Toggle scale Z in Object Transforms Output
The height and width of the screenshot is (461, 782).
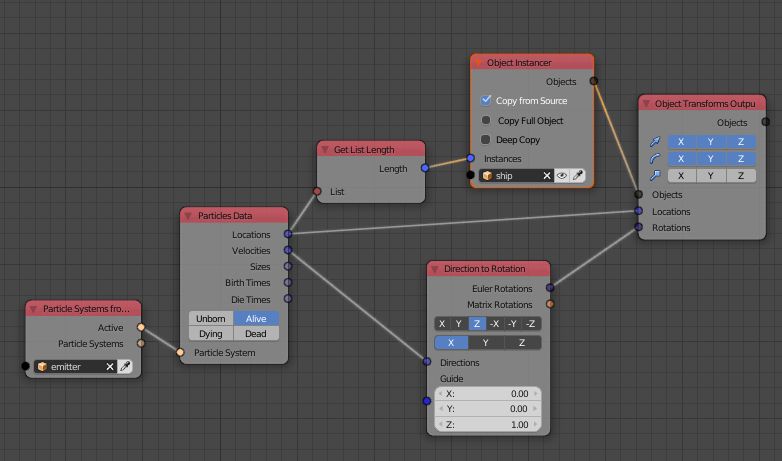[x=741, y=176]
